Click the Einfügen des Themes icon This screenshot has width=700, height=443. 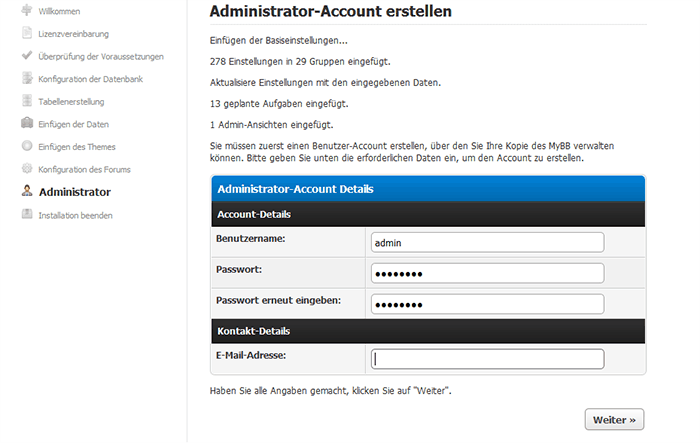(x=27, y=146)
